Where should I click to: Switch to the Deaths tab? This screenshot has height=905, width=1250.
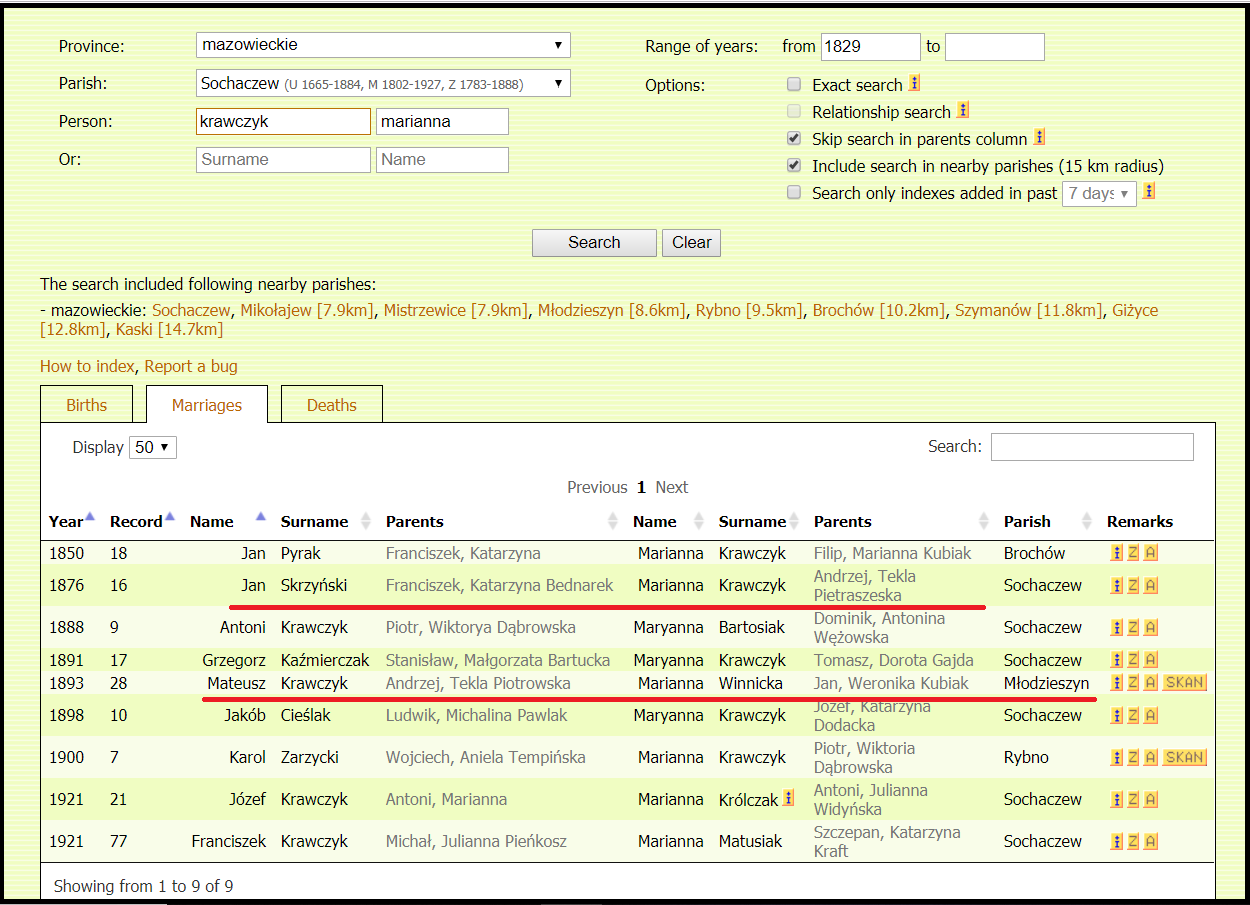pyautogui.click(x=331, y=405)
